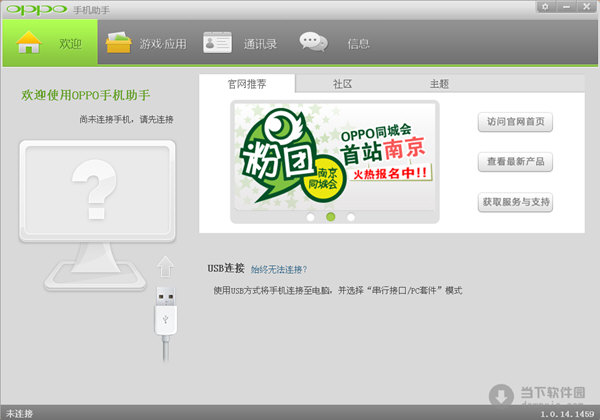The height and width of the screenshot is (420, 600).
Task: Click the USB connection instruction text
Action: [338, 291]
